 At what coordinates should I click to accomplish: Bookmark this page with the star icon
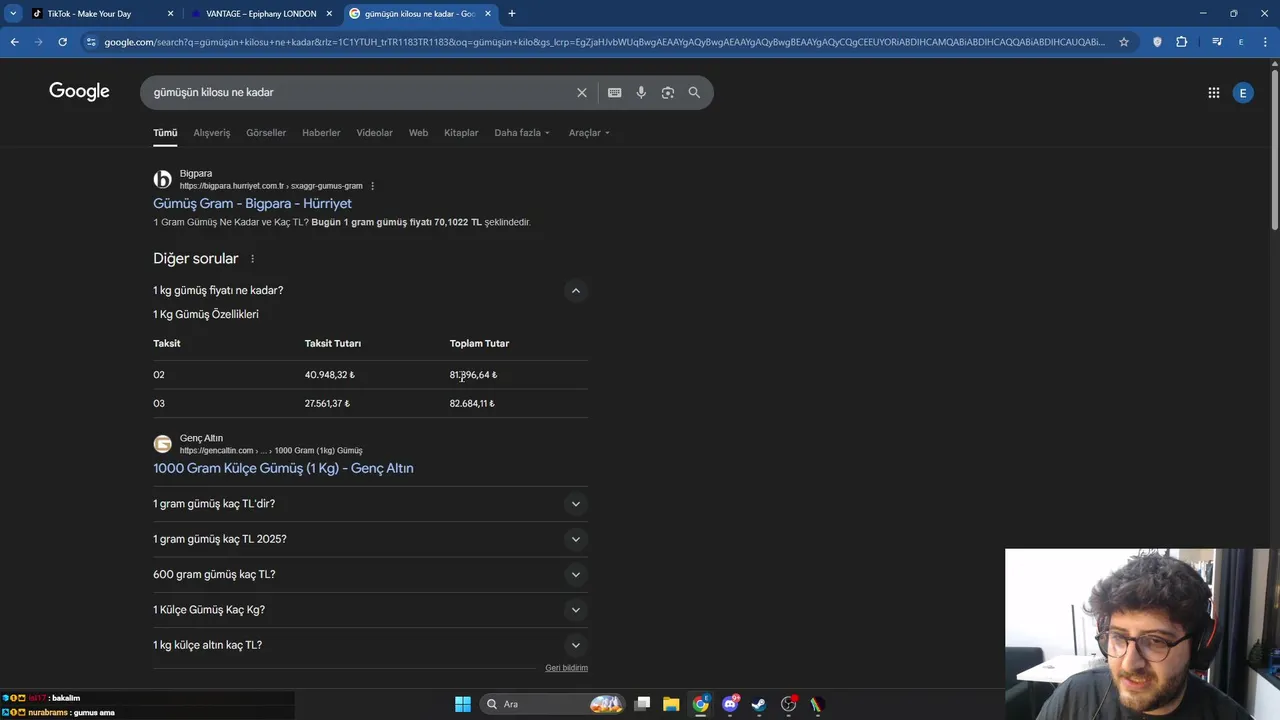point(1124,42)
